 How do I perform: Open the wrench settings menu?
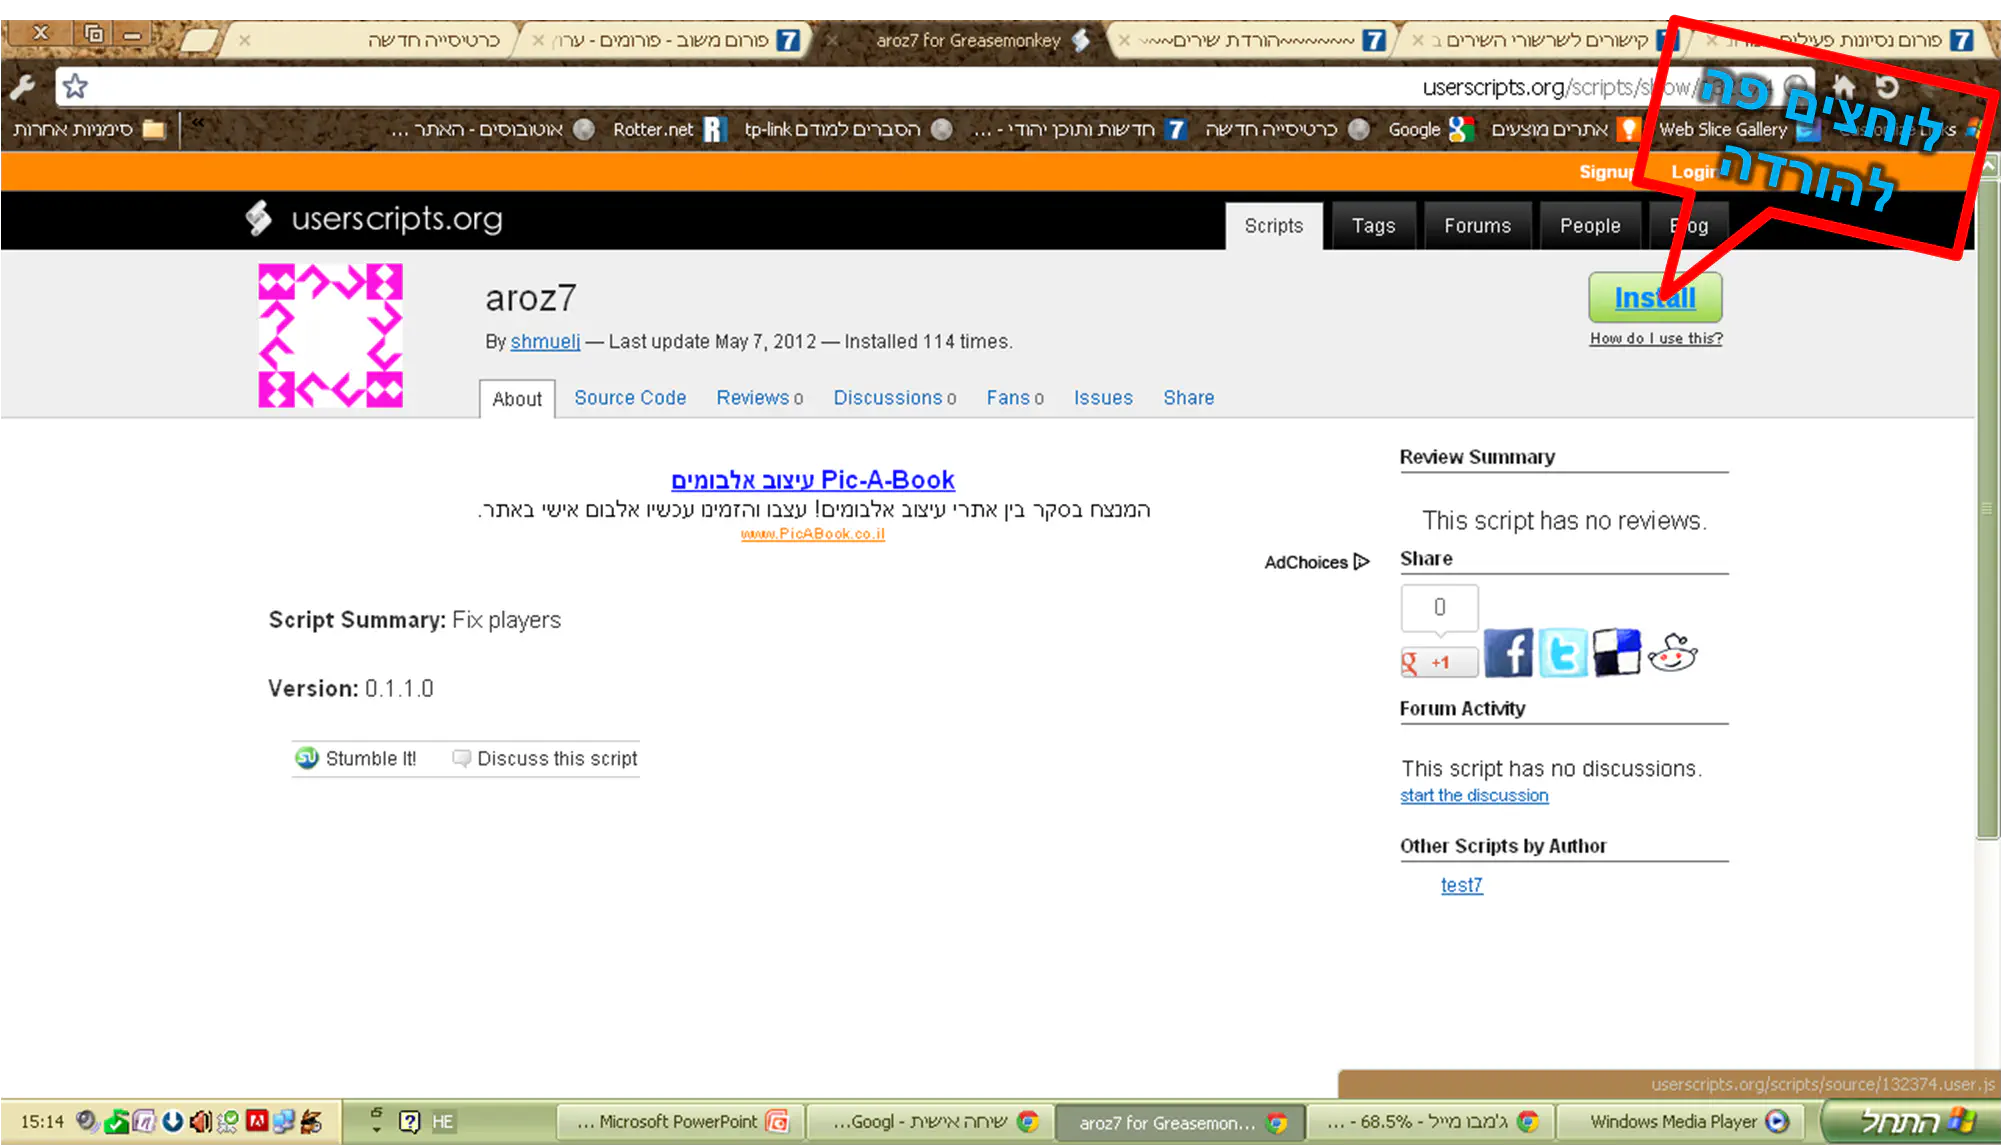pyautogui.click(x=23, y=87)
